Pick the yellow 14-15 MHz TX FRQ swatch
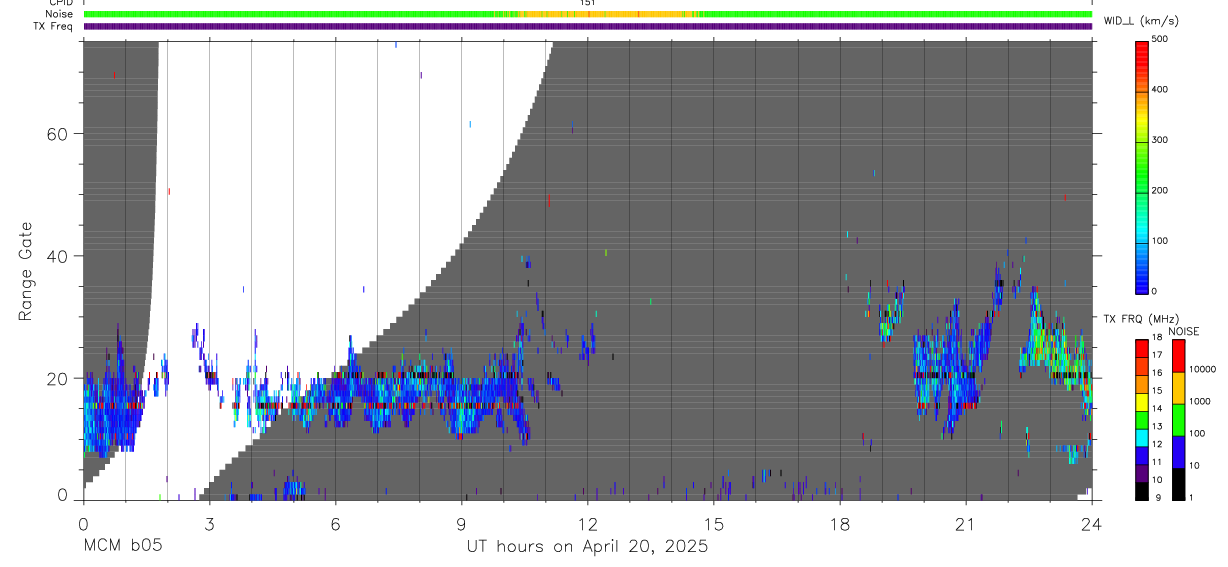 (1142, 402)
